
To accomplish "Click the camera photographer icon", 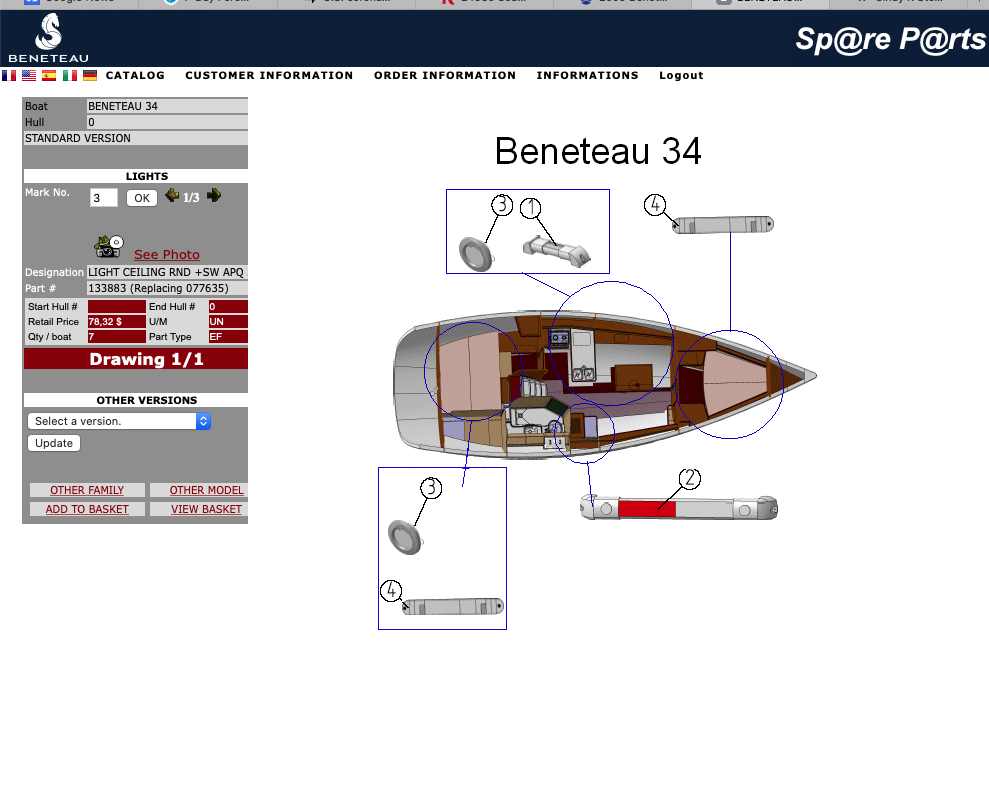I will tap(108, 247).
